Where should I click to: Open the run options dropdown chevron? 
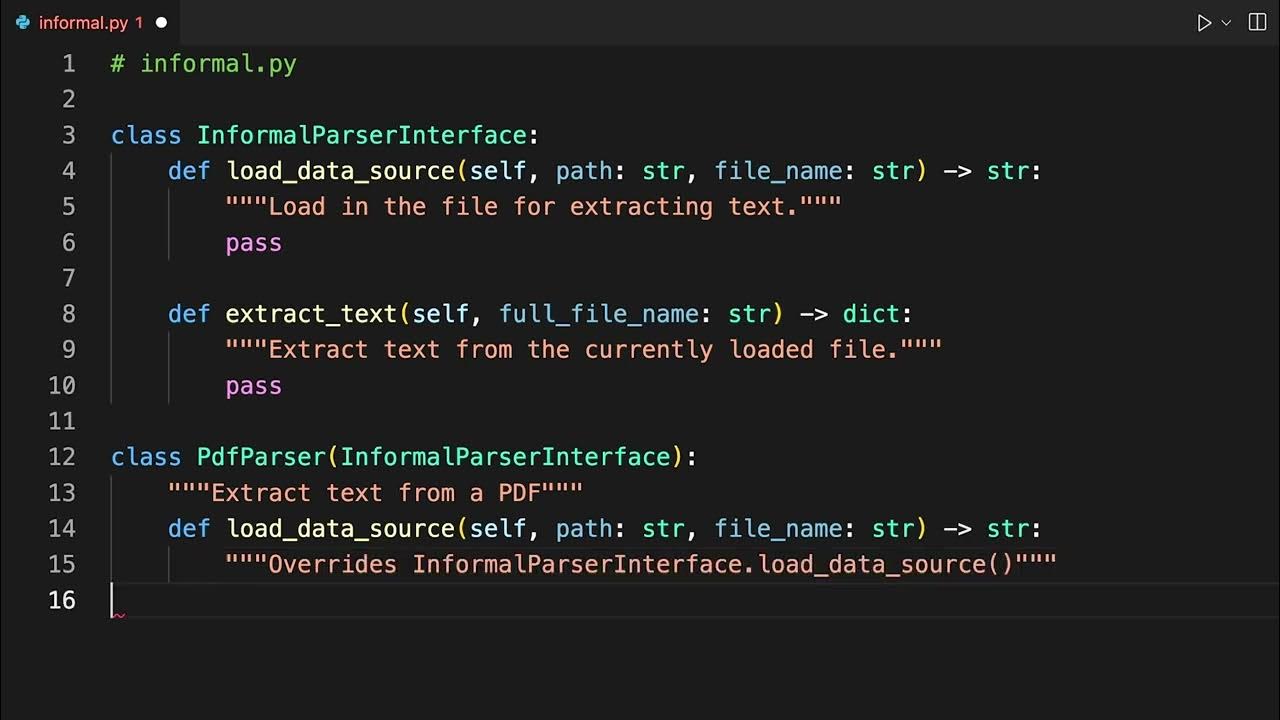1226,23
